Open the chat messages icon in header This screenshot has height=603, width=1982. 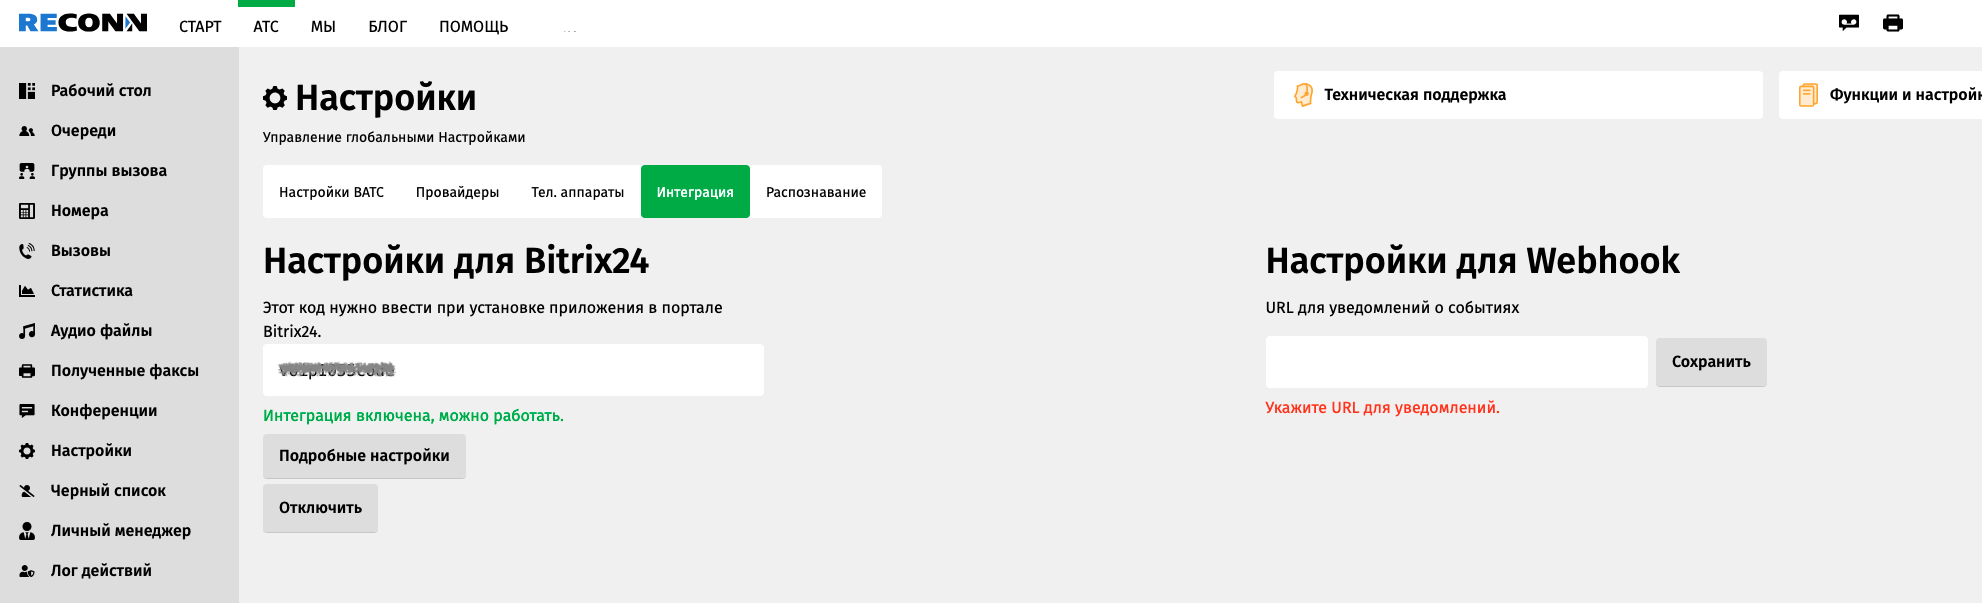point(1849,23)
